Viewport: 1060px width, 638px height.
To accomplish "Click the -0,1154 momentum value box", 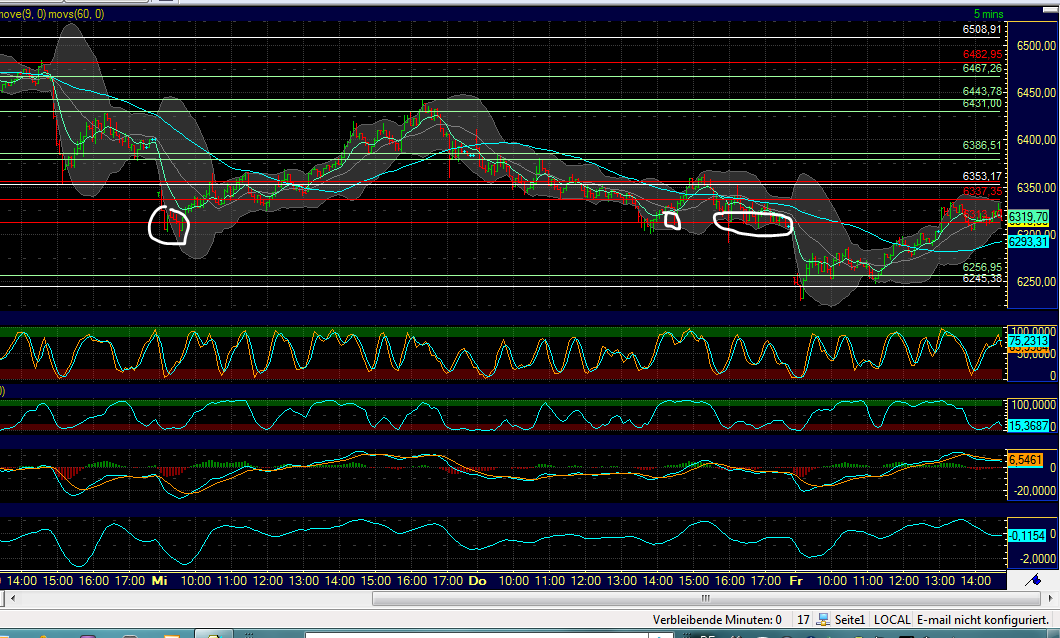I will [1027, 536].
